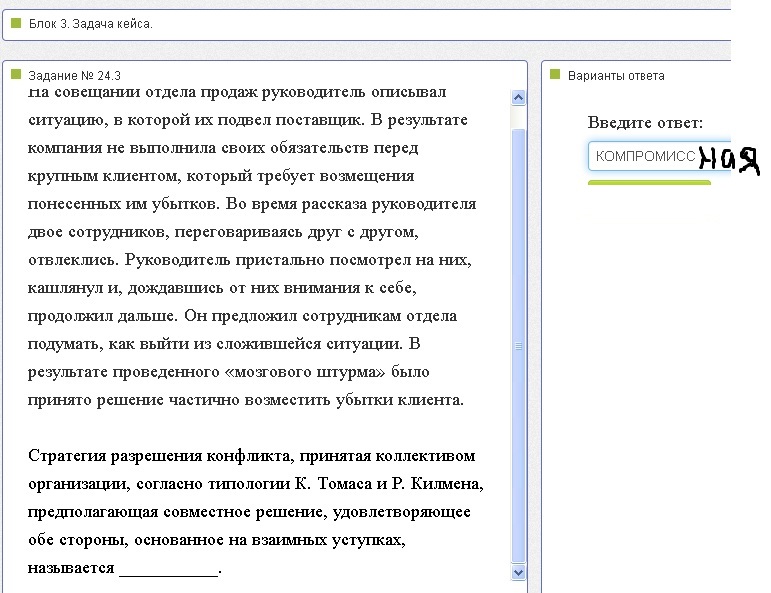Screen dimensions: 771x593
Task: Click the phrase «мозгового штурма» in the text
Action: click(305, 372)
